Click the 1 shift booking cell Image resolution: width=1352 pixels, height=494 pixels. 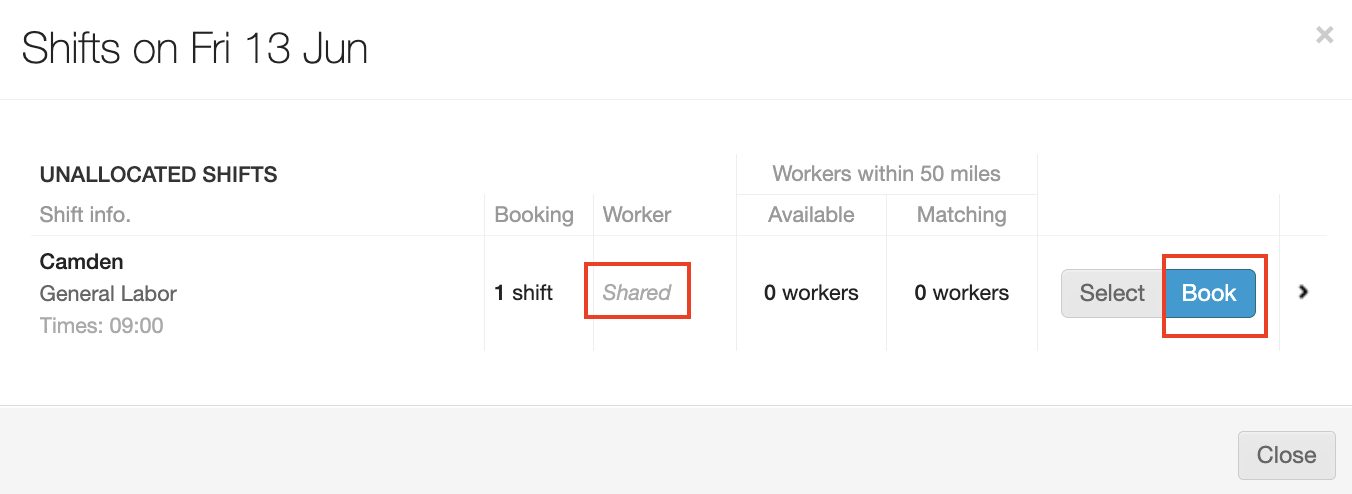[524, 293]
